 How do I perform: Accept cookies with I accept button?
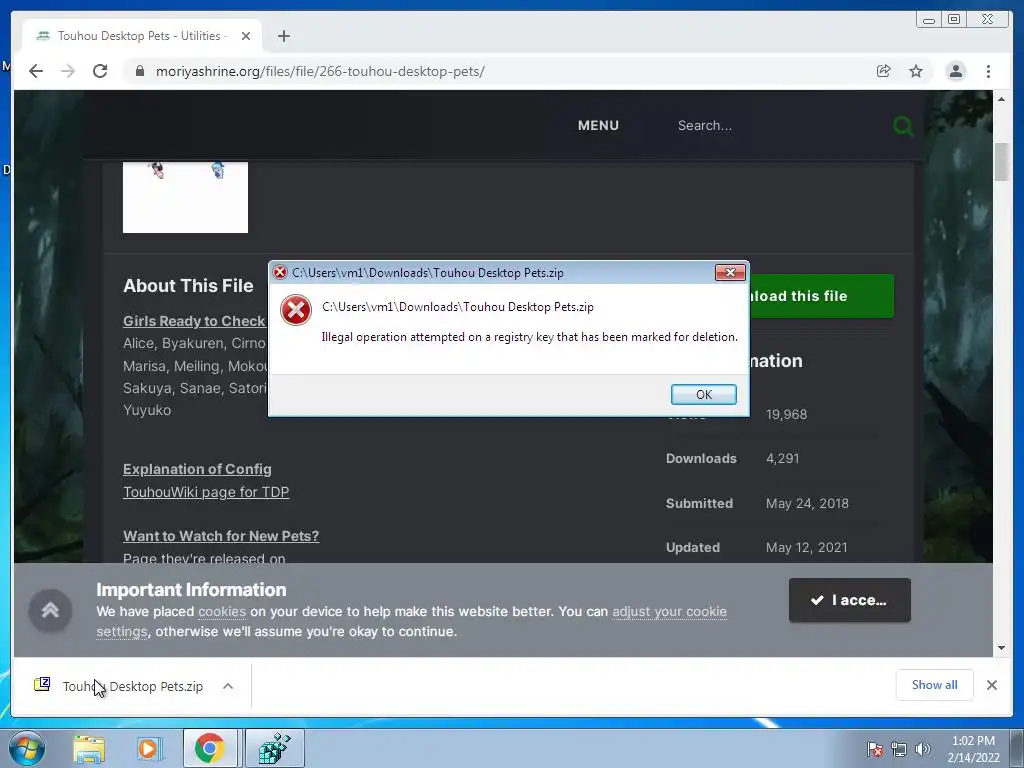click(x=850, y=600)
